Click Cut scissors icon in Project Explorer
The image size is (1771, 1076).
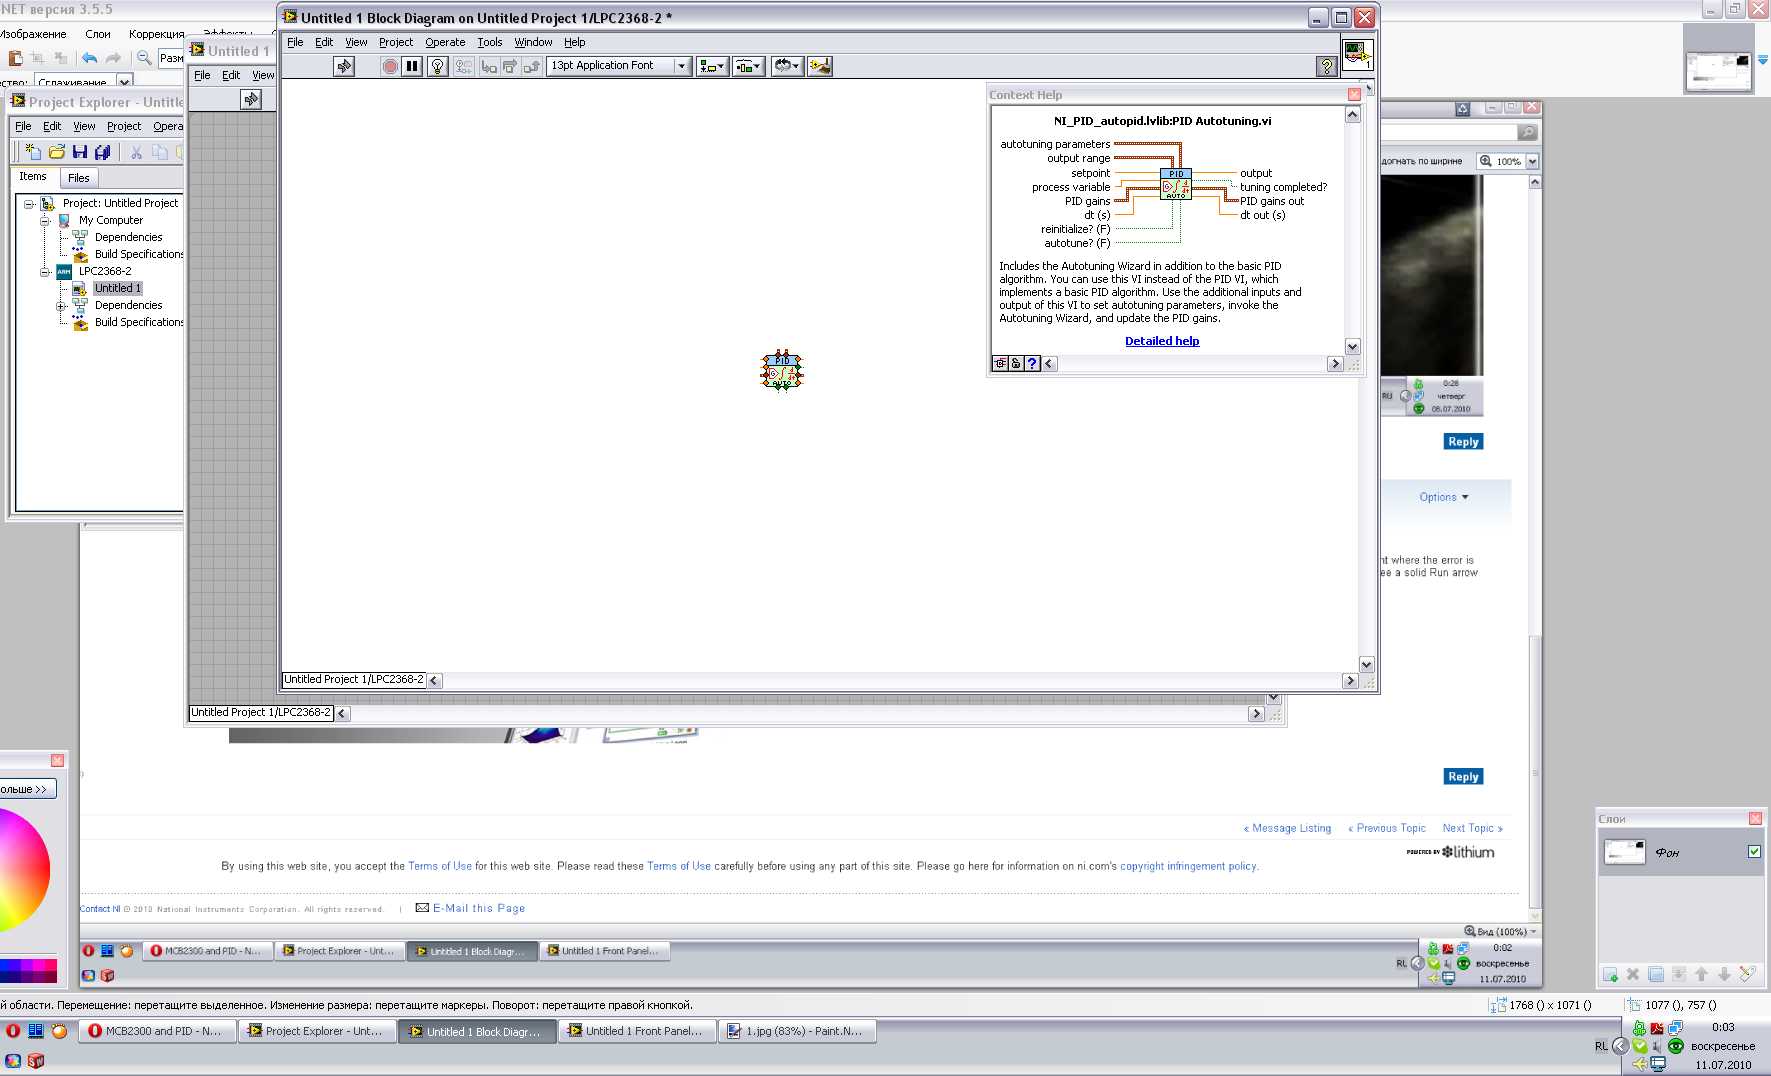coord(136,152)
